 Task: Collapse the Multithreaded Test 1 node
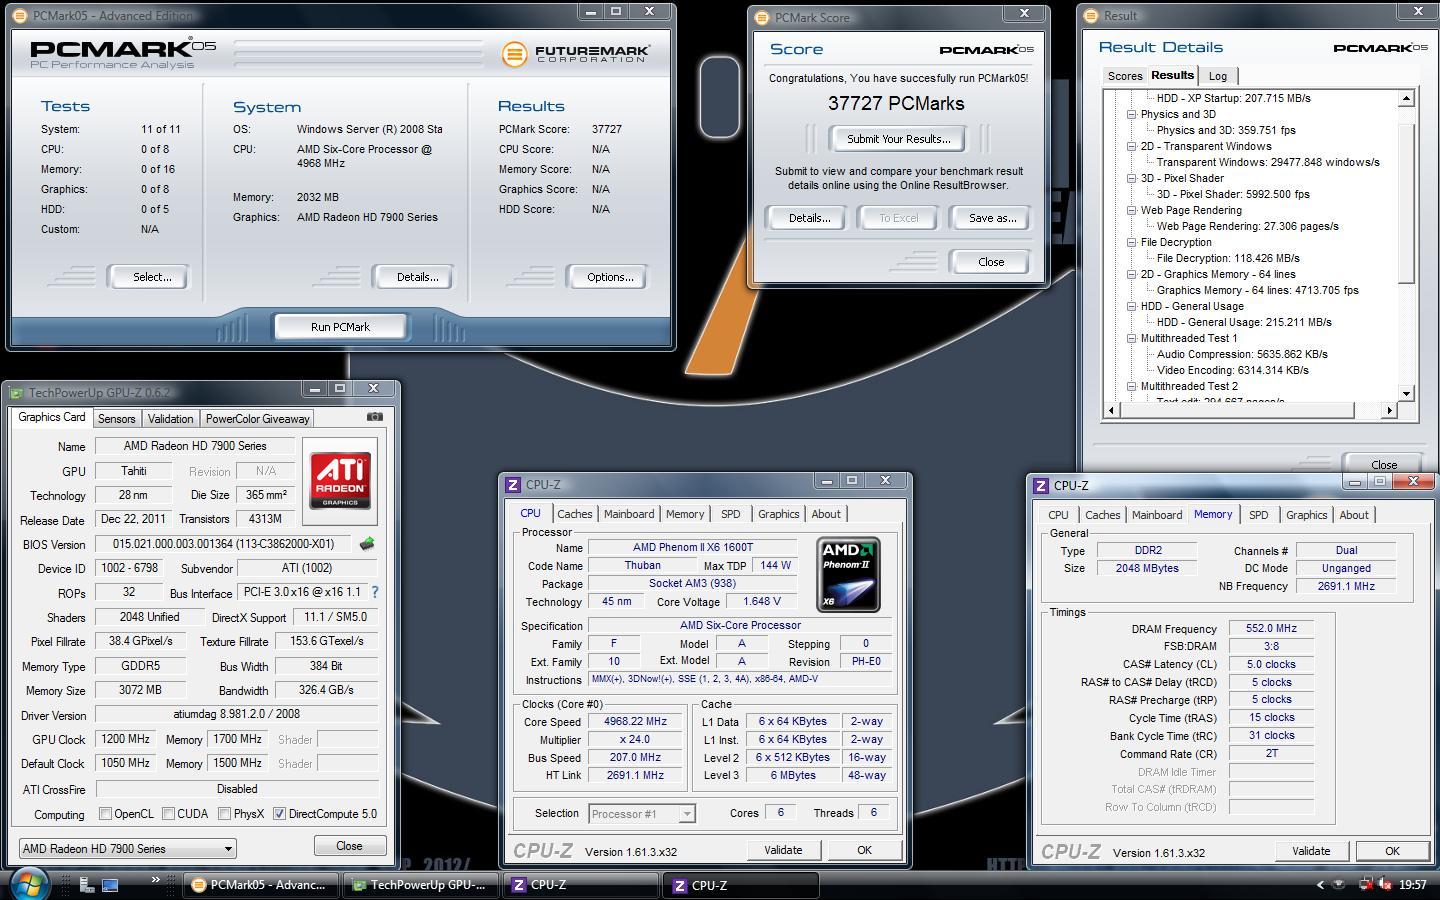[x=1131, y=338]
